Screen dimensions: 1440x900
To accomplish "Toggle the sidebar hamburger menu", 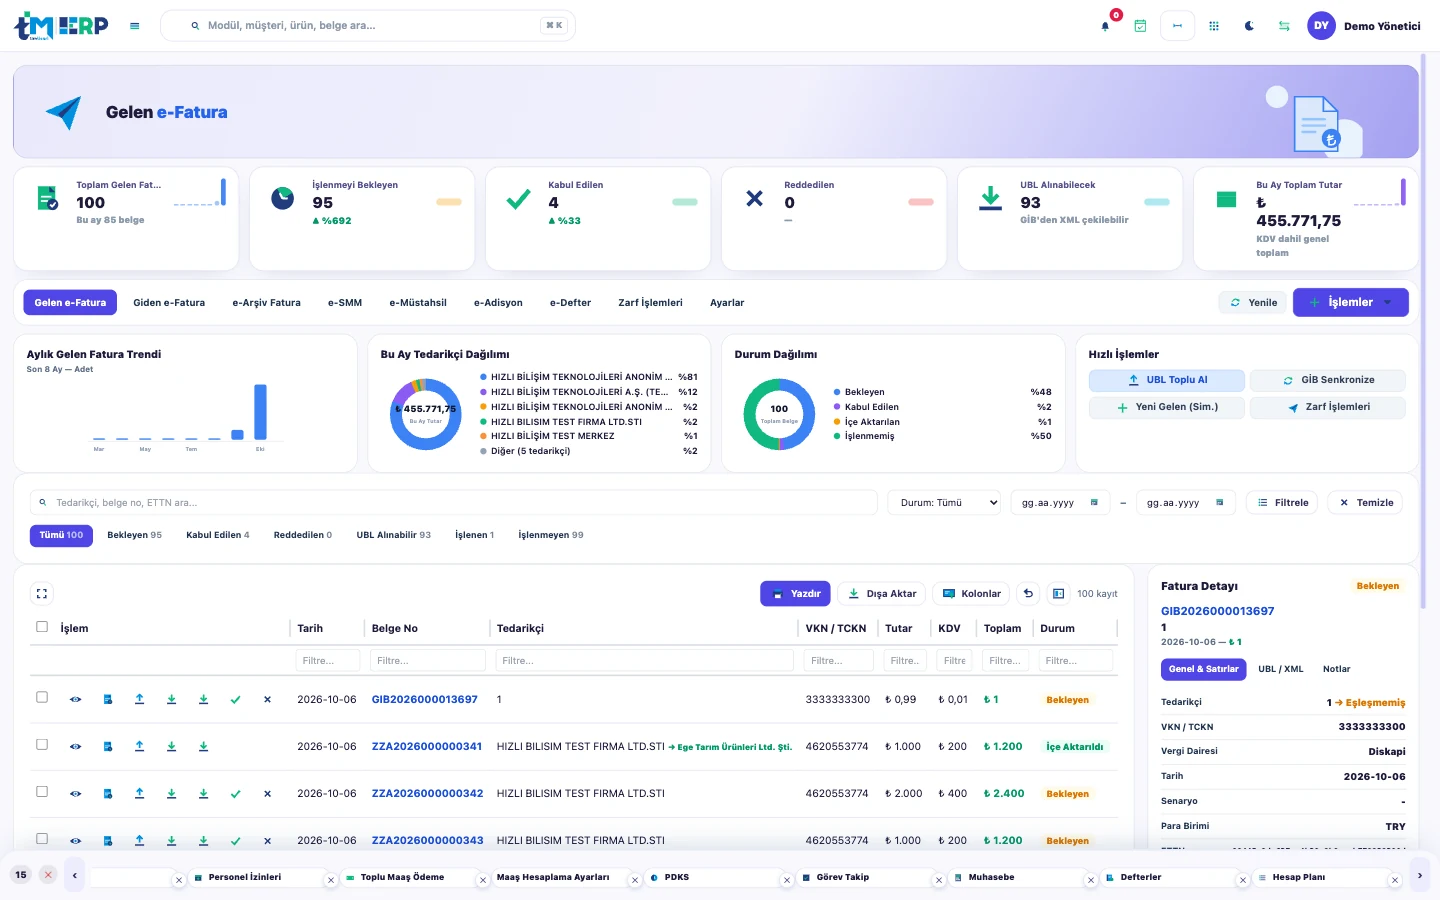I will [135, 26].
